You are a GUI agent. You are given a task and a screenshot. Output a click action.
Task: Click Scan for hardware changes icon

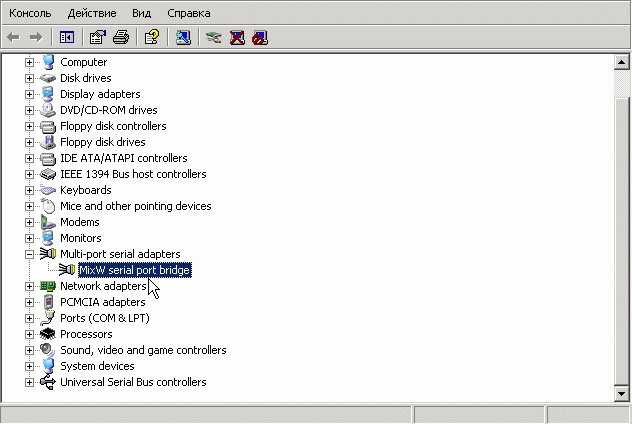coord(183,38)
